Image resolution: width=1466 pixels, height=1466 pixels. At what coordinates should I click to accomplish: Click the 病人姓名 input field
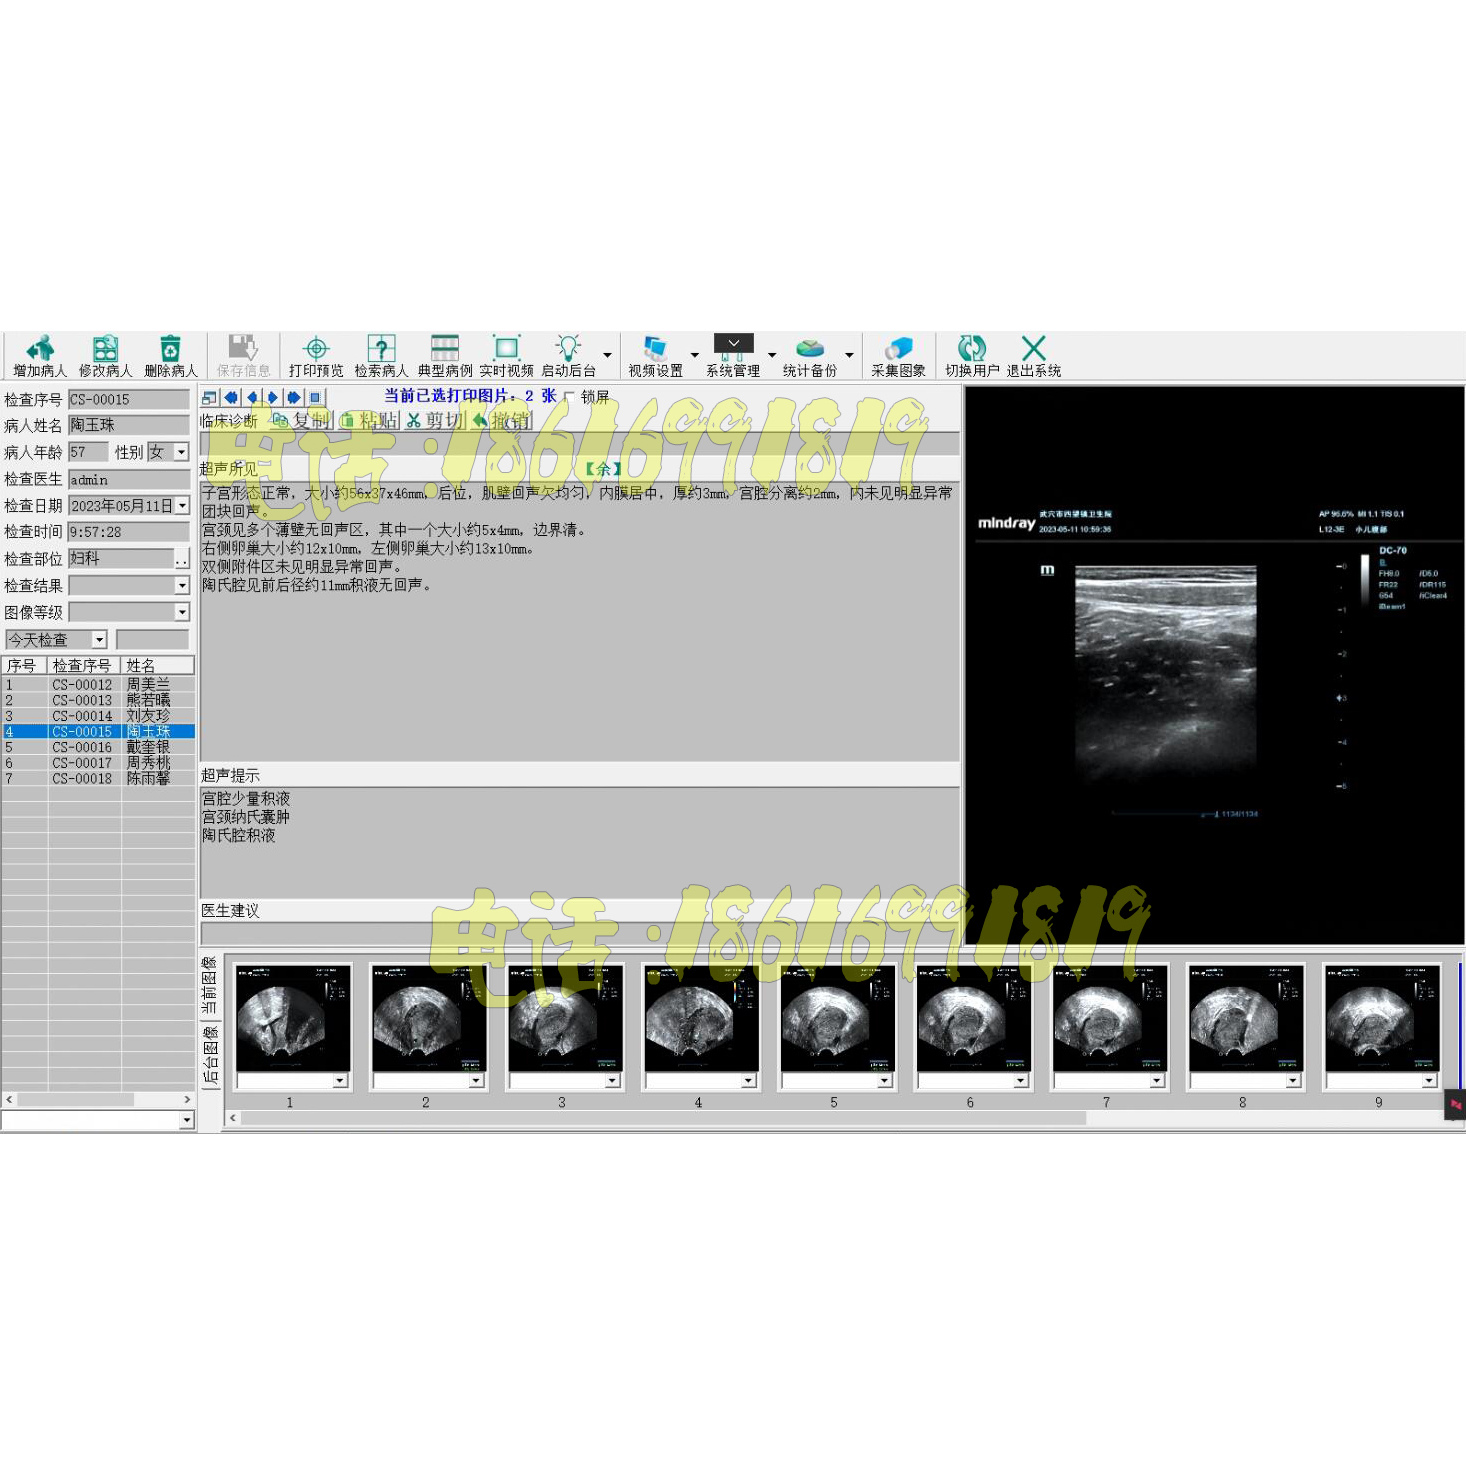click(129, 425)
